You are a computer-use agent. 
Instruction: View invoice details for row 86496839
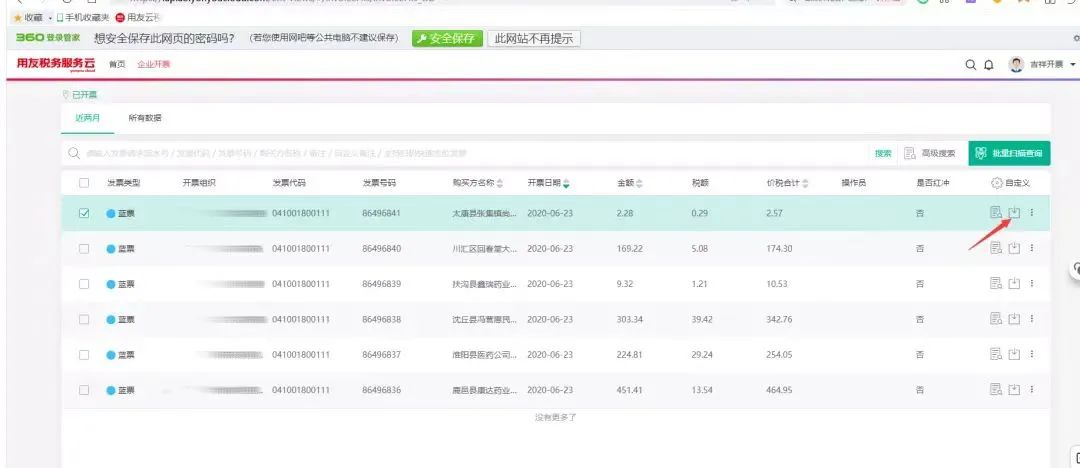pos(995,283)
